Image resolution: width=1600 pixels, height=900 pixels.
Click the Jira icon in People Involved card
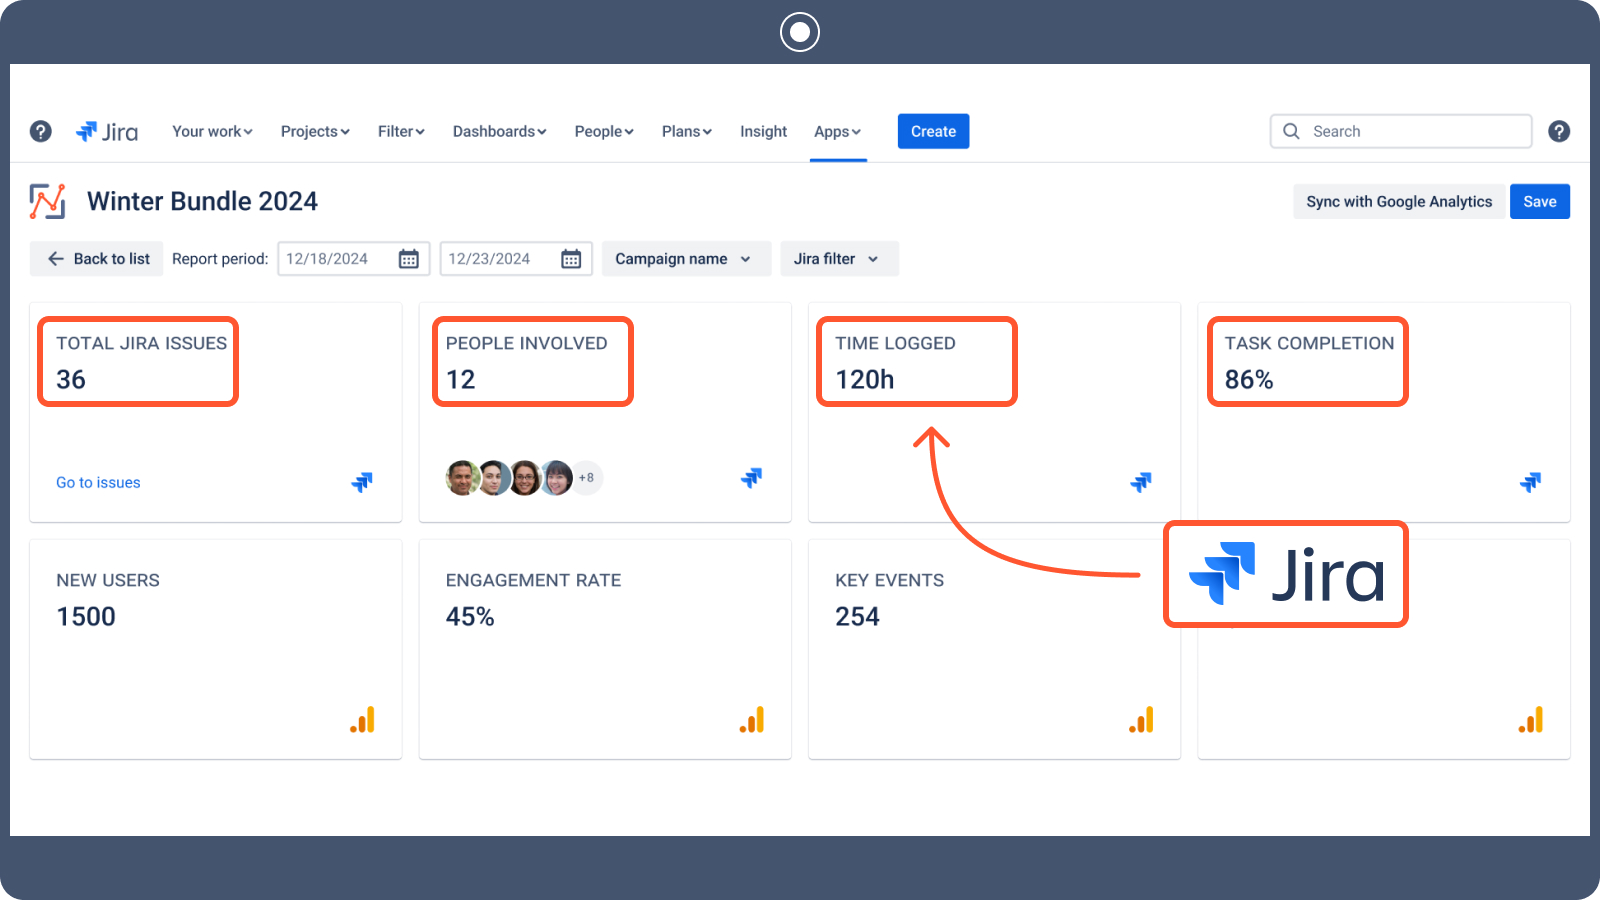click(x=751, y=478)
